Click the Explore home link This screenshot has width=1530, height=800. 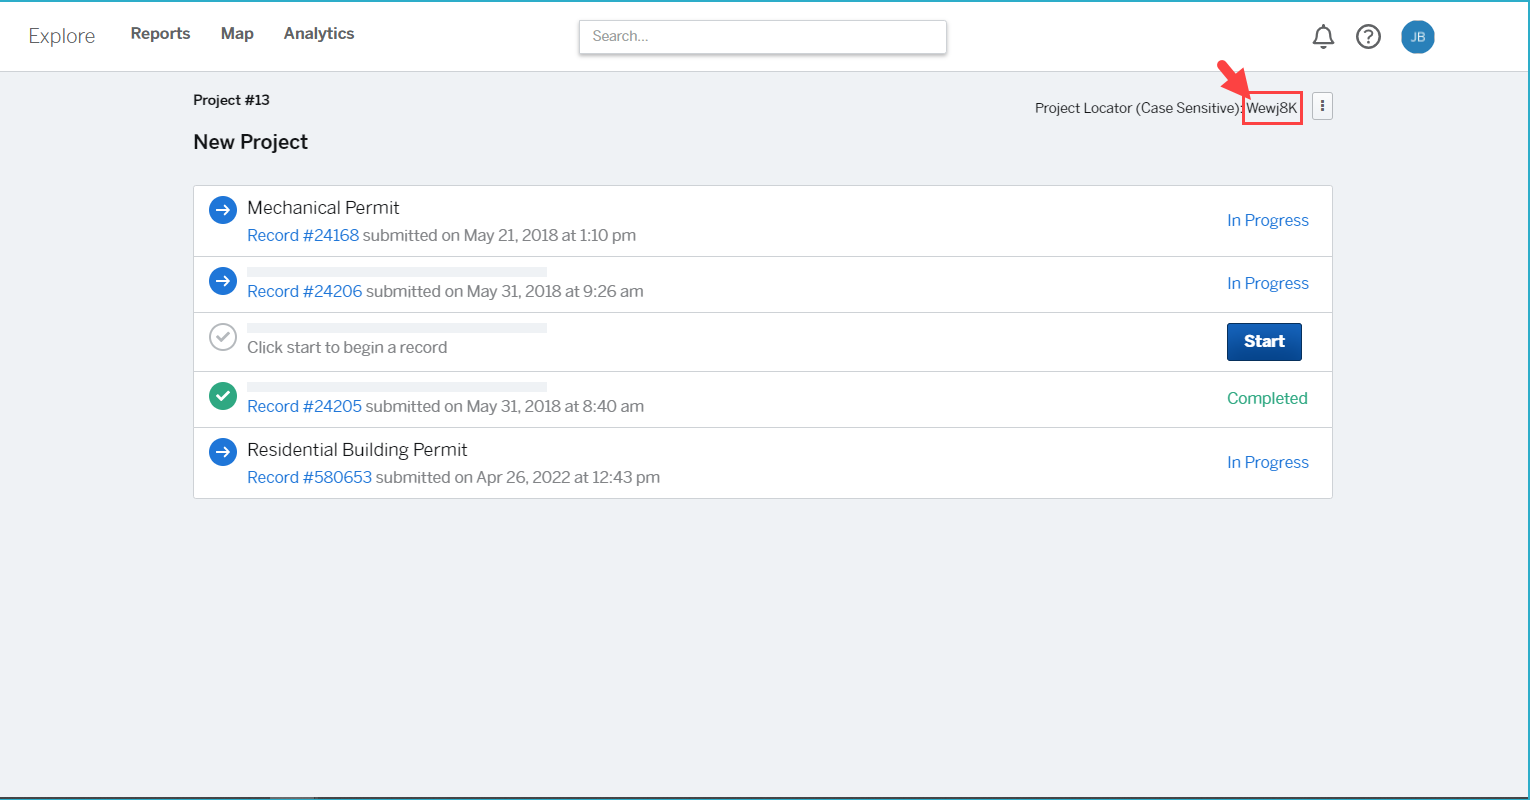(61, 35)
